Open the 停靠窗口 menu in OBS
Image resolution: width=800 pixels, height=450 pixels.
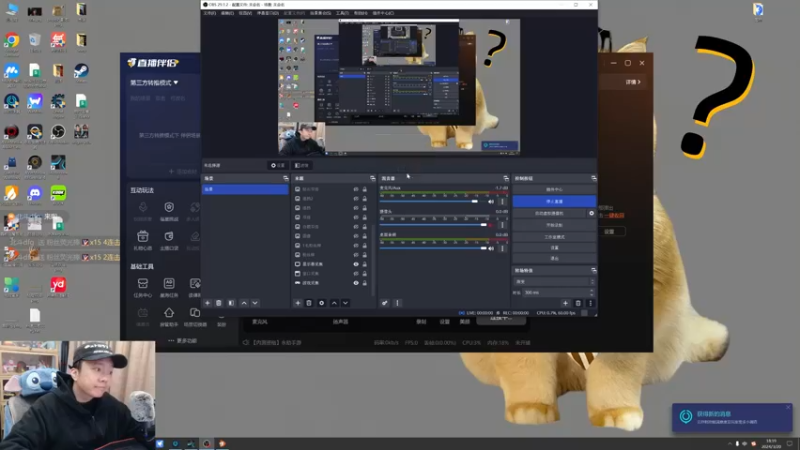coord(268,13)
